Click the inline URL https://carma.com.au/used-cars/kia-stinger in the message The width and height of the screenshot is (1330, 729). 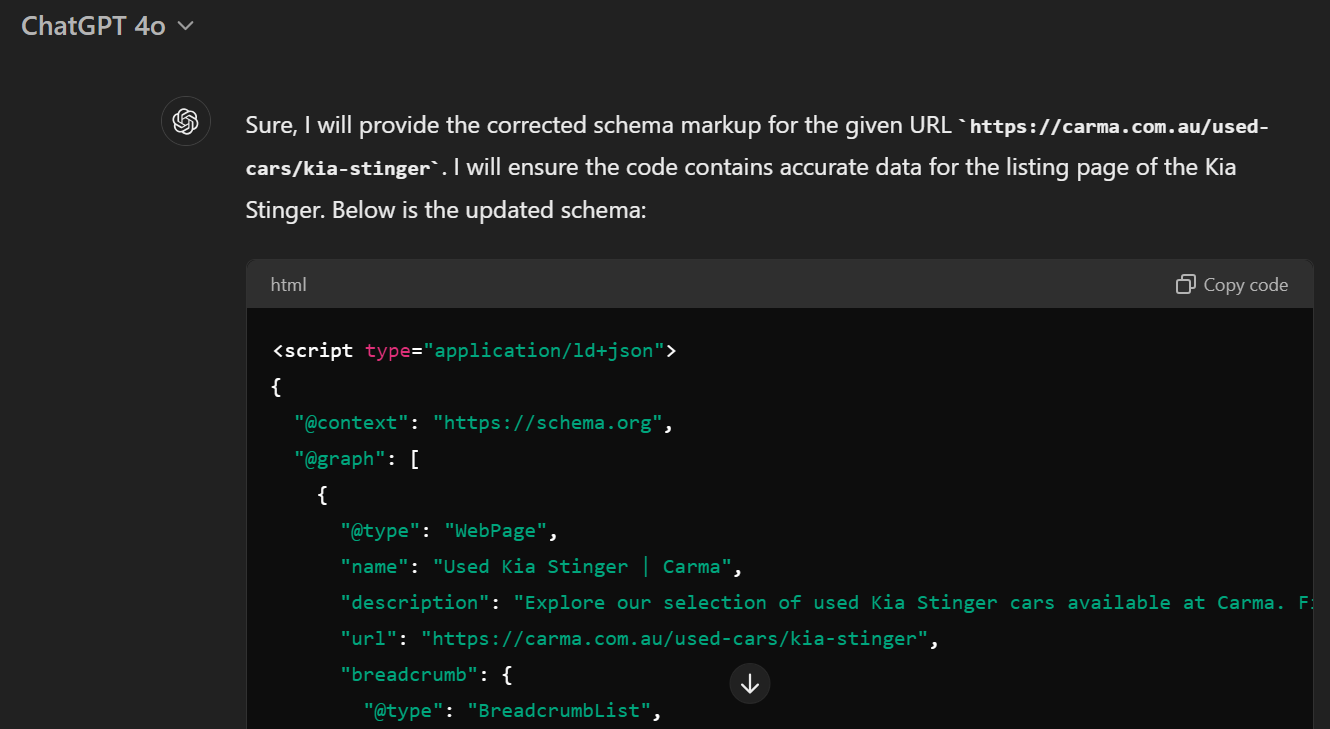tap(757, 147)
